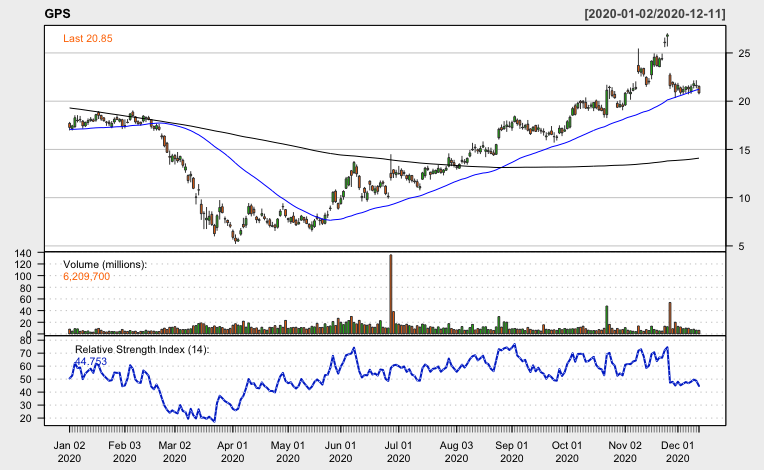Click the late-October volume spike bar
764x470 pixels.
tap(607, 320)
